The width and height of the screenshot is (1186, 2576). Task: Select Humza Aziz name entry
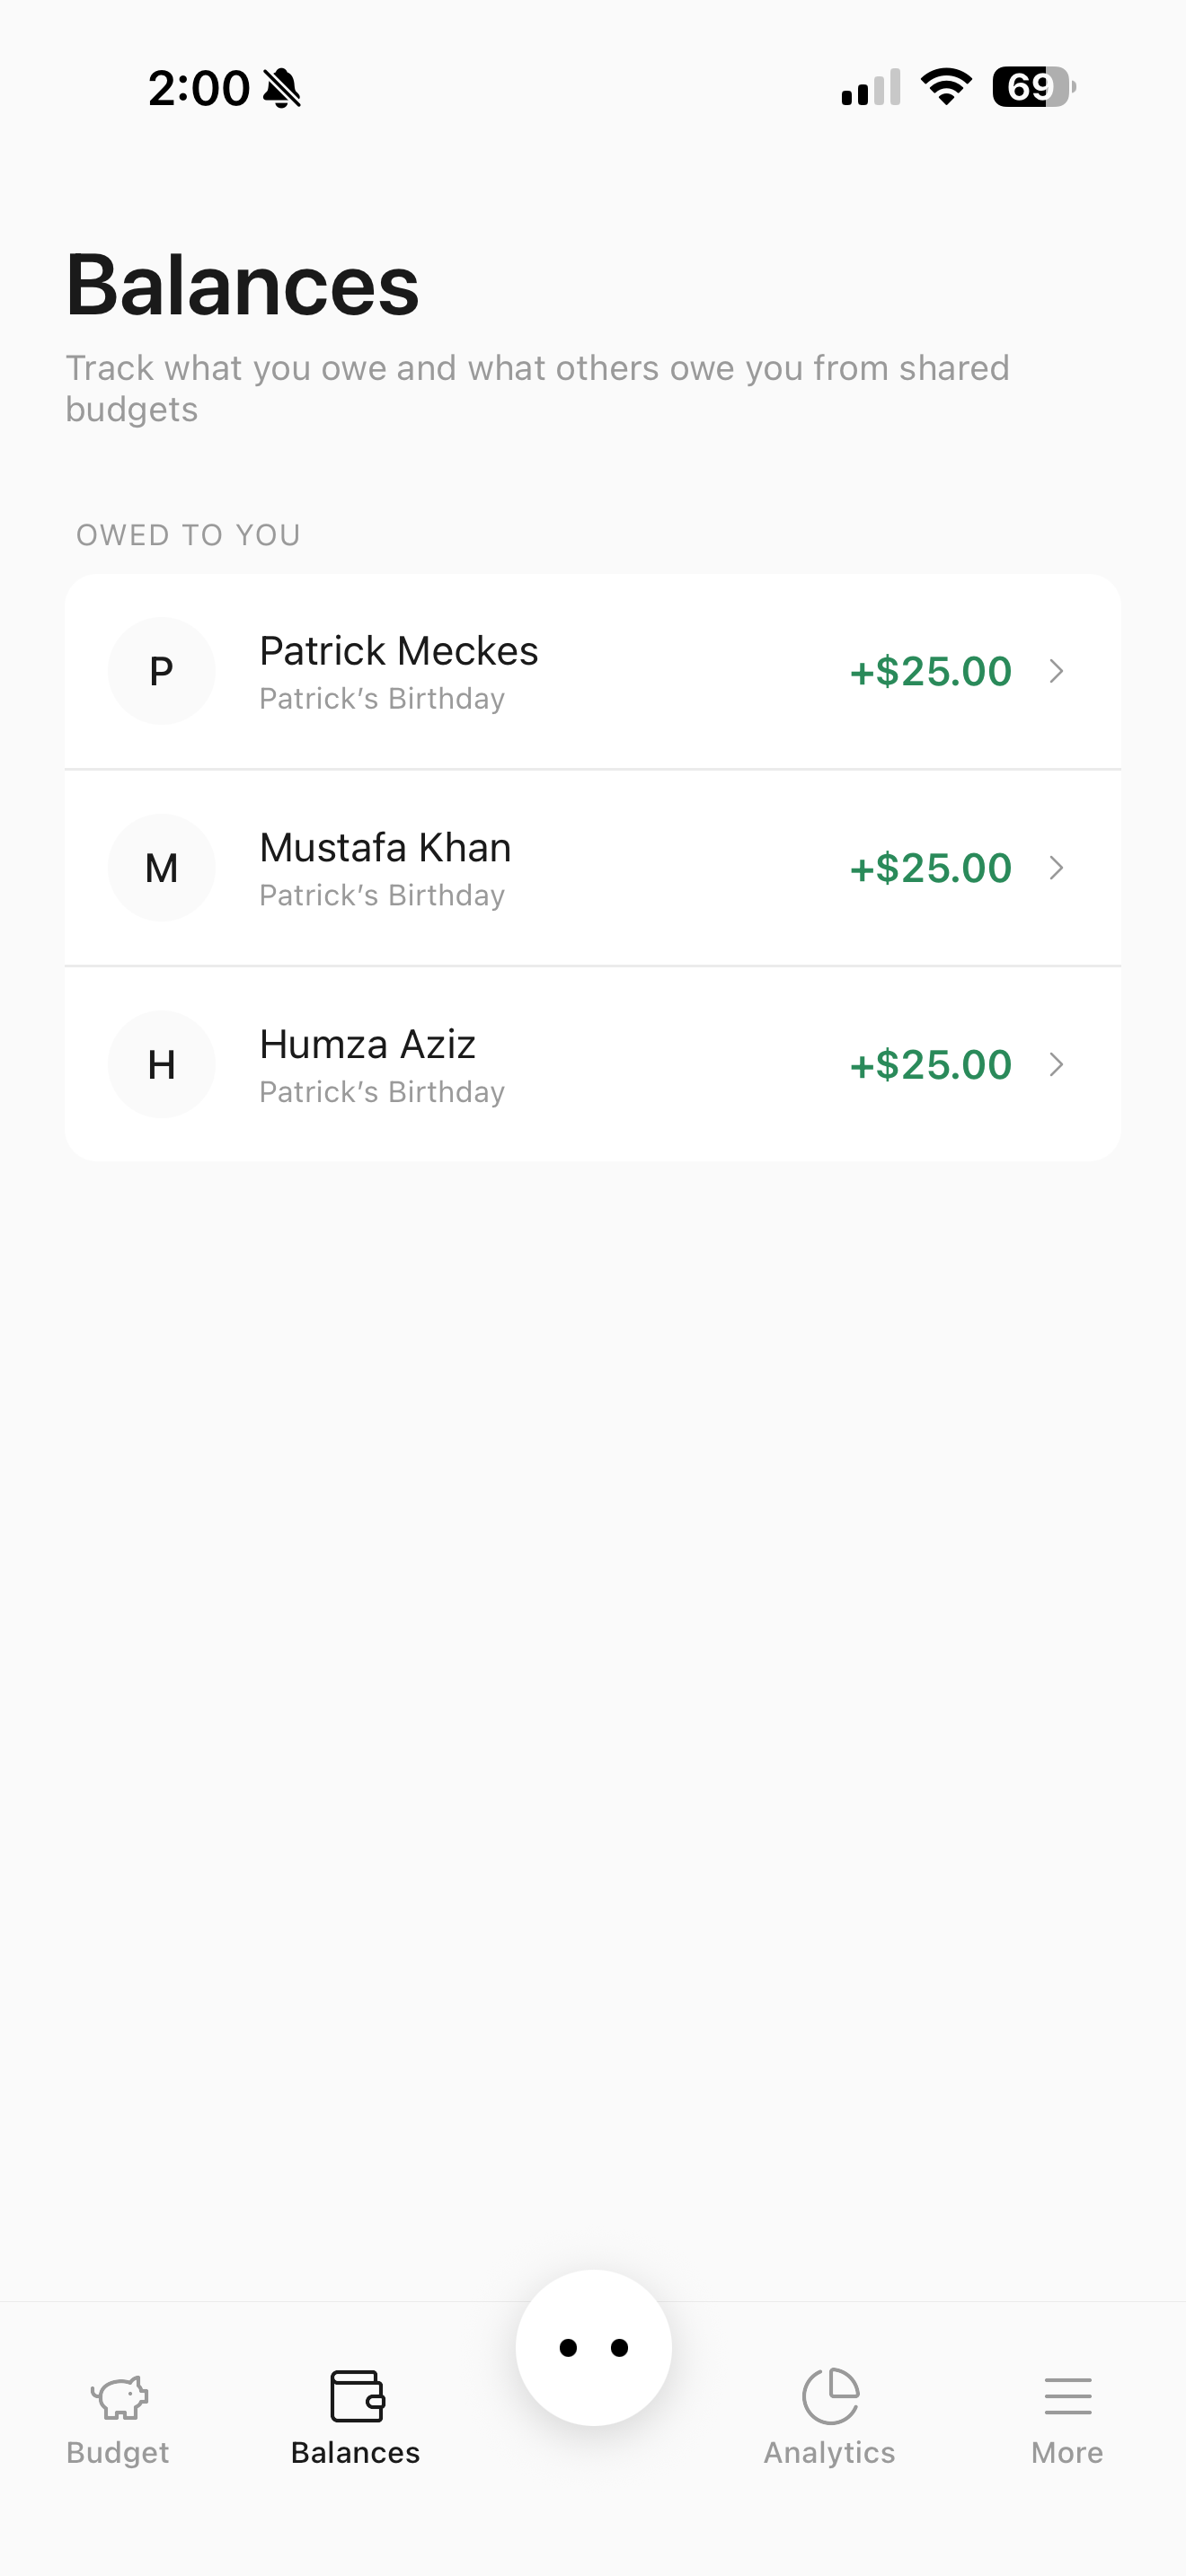tap(367, 1045)
